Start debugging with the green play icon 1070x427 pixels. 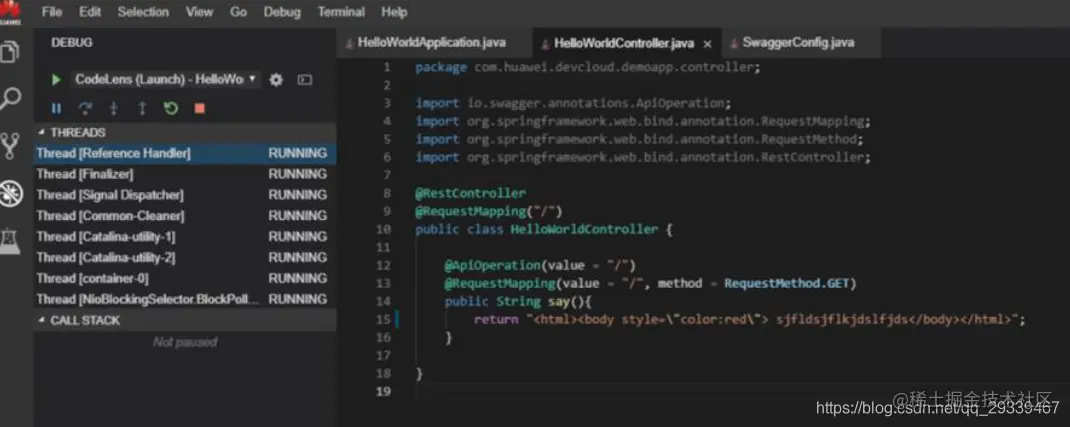pos(56,80)
